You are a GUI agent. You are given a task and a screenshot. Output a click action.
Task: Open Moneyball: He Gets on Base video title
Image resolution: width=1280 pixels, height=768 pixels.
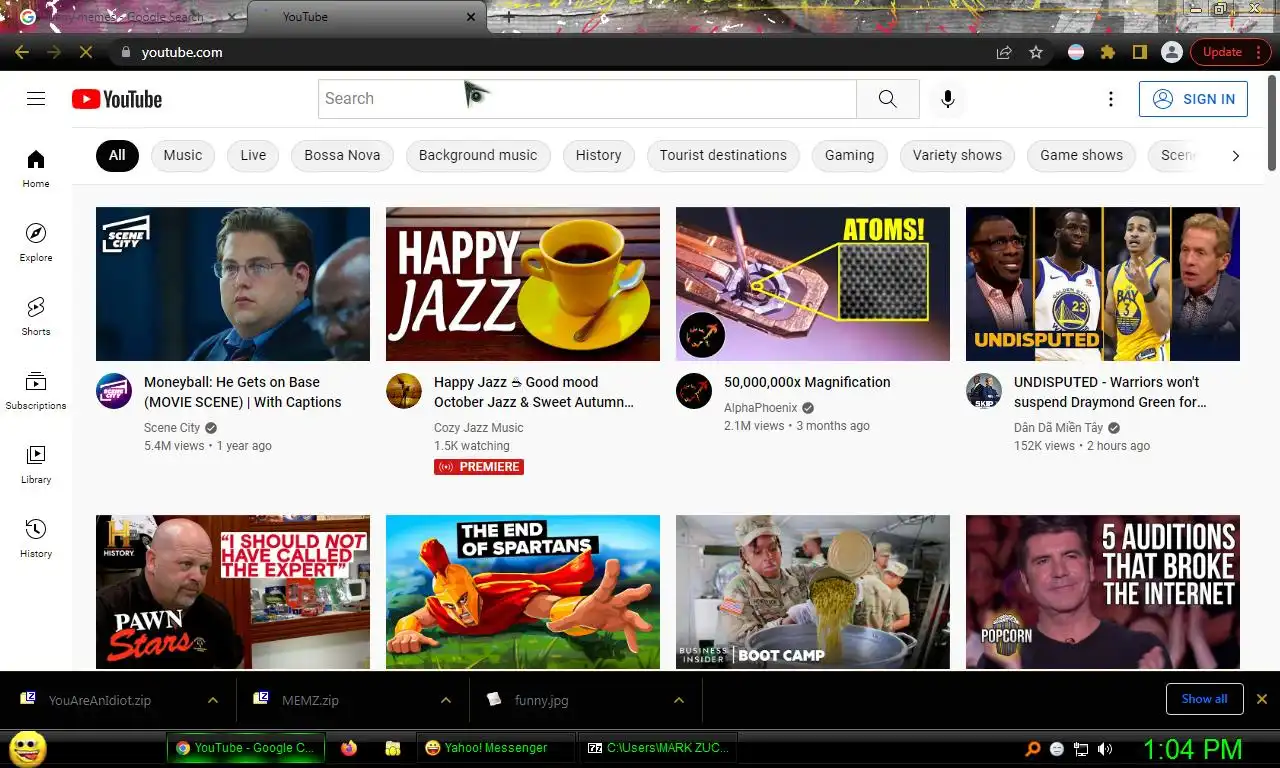pyautogui.click(x=243, y=392)
